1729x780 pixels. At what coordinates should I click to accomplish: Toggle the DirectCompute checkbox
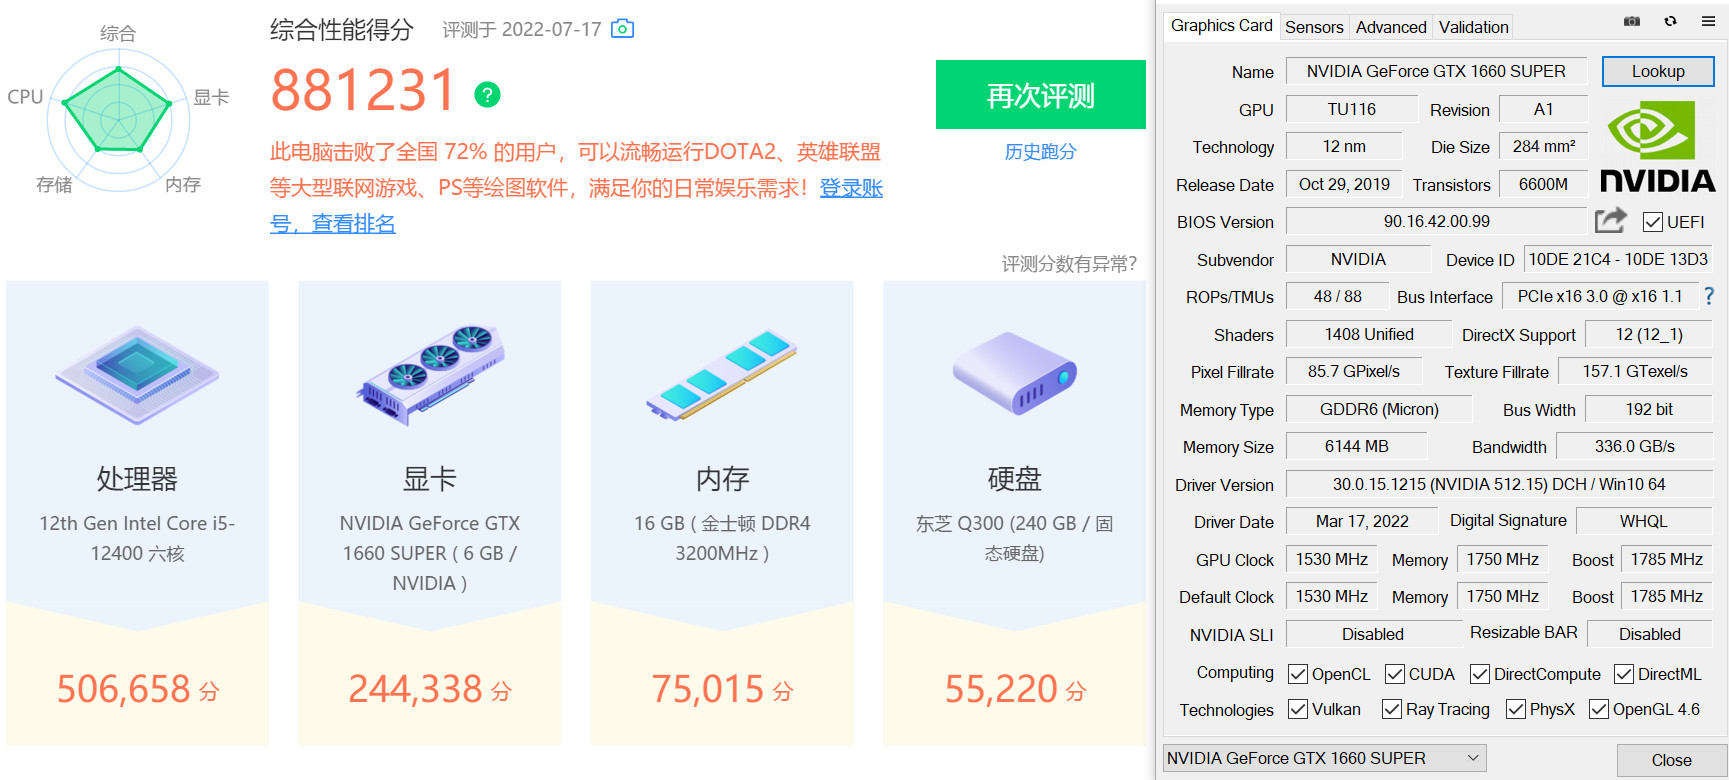(1480, 674)
